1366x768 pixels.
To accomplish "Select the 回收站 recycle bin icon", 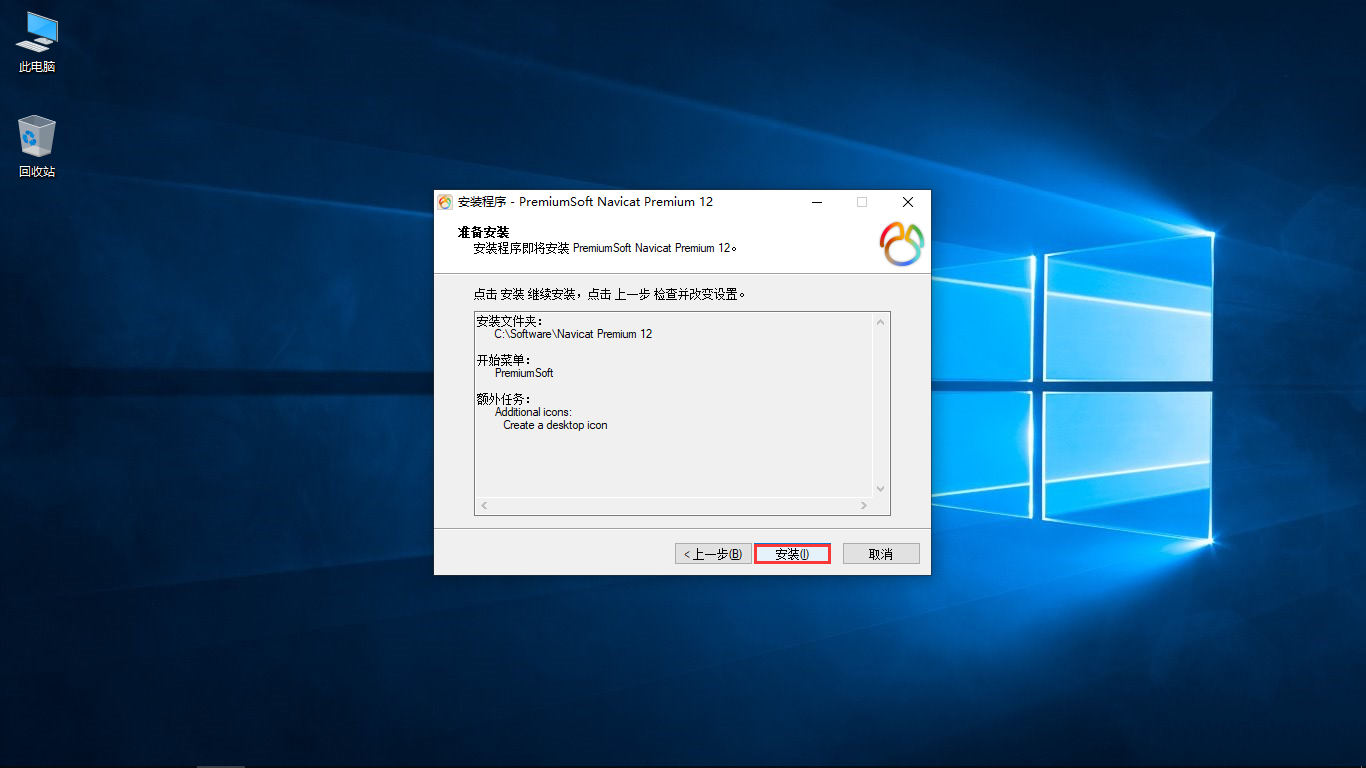I will click(37, 147).
